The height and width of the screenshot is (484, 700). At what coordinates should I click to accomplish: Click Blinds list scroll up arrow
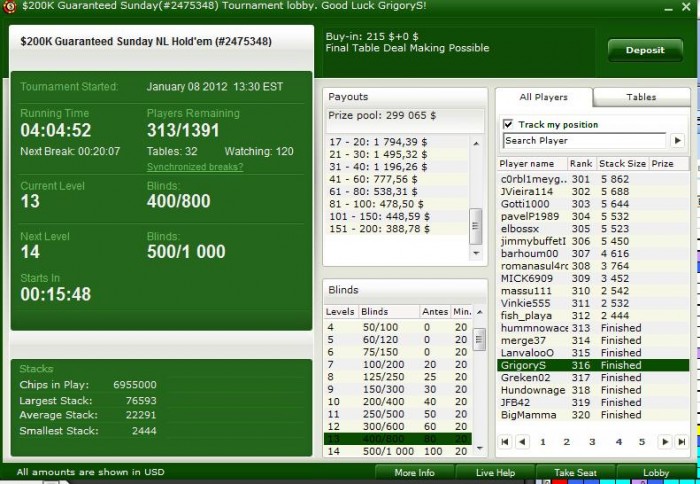(x=479, y=312)
